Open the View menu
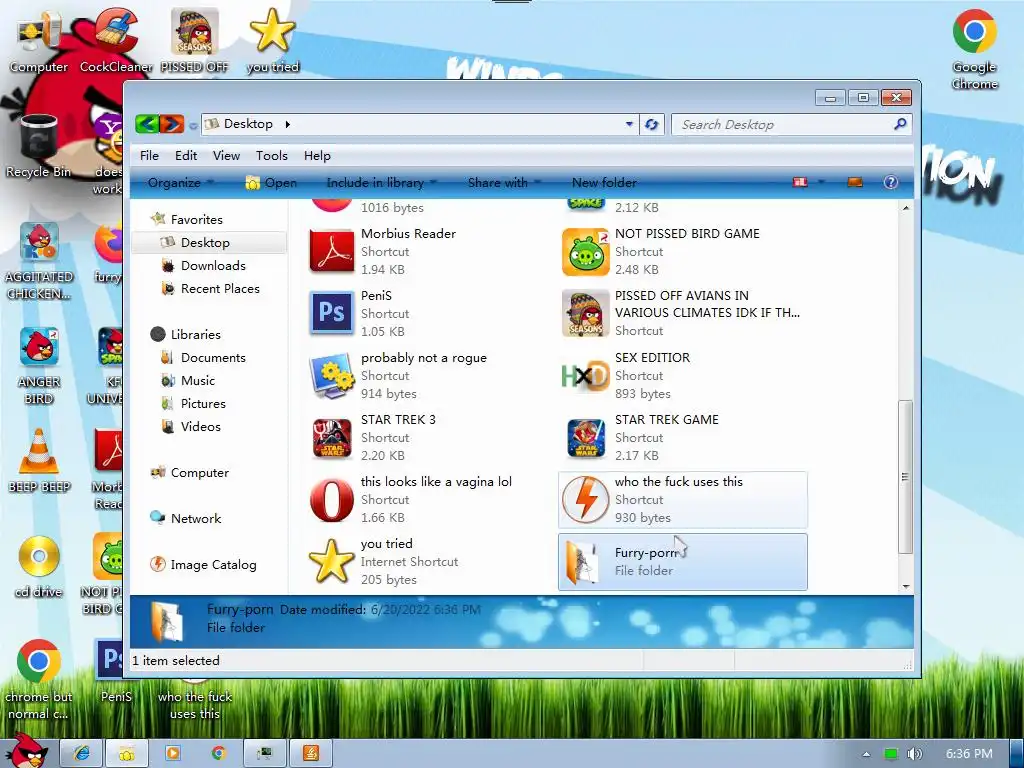The width and height of the screenshot is (1024, 768). pyautogui.click(x=226, y=155)
